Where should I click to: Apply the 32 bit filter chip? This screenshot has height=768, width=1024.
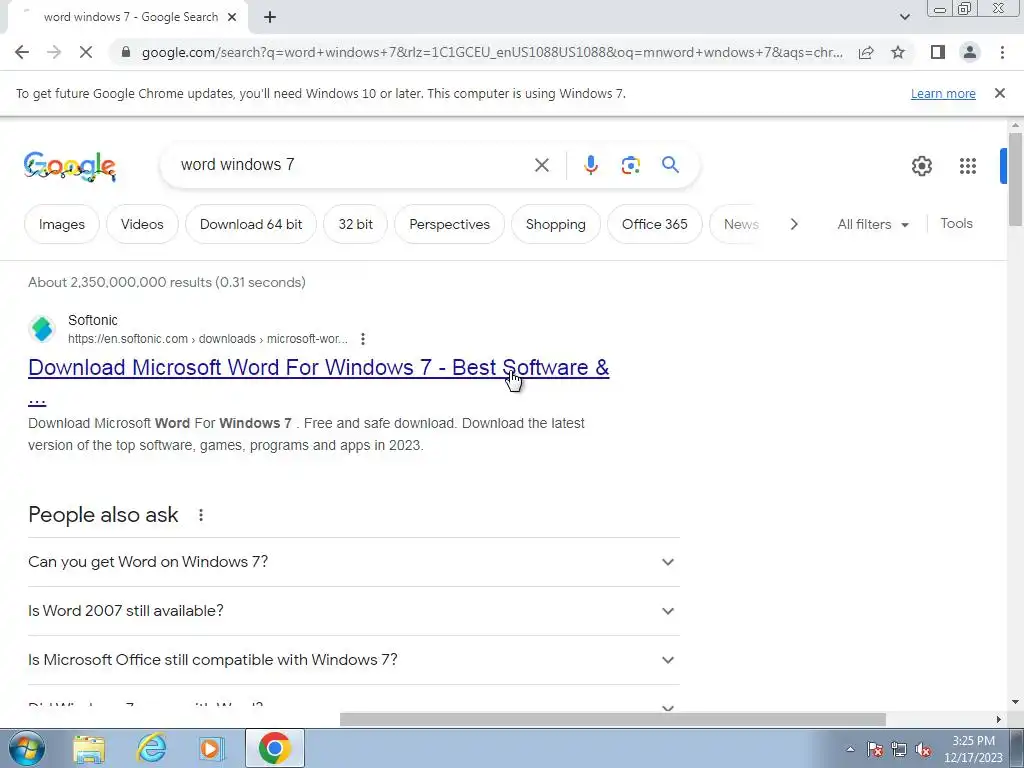click(355, 224)
